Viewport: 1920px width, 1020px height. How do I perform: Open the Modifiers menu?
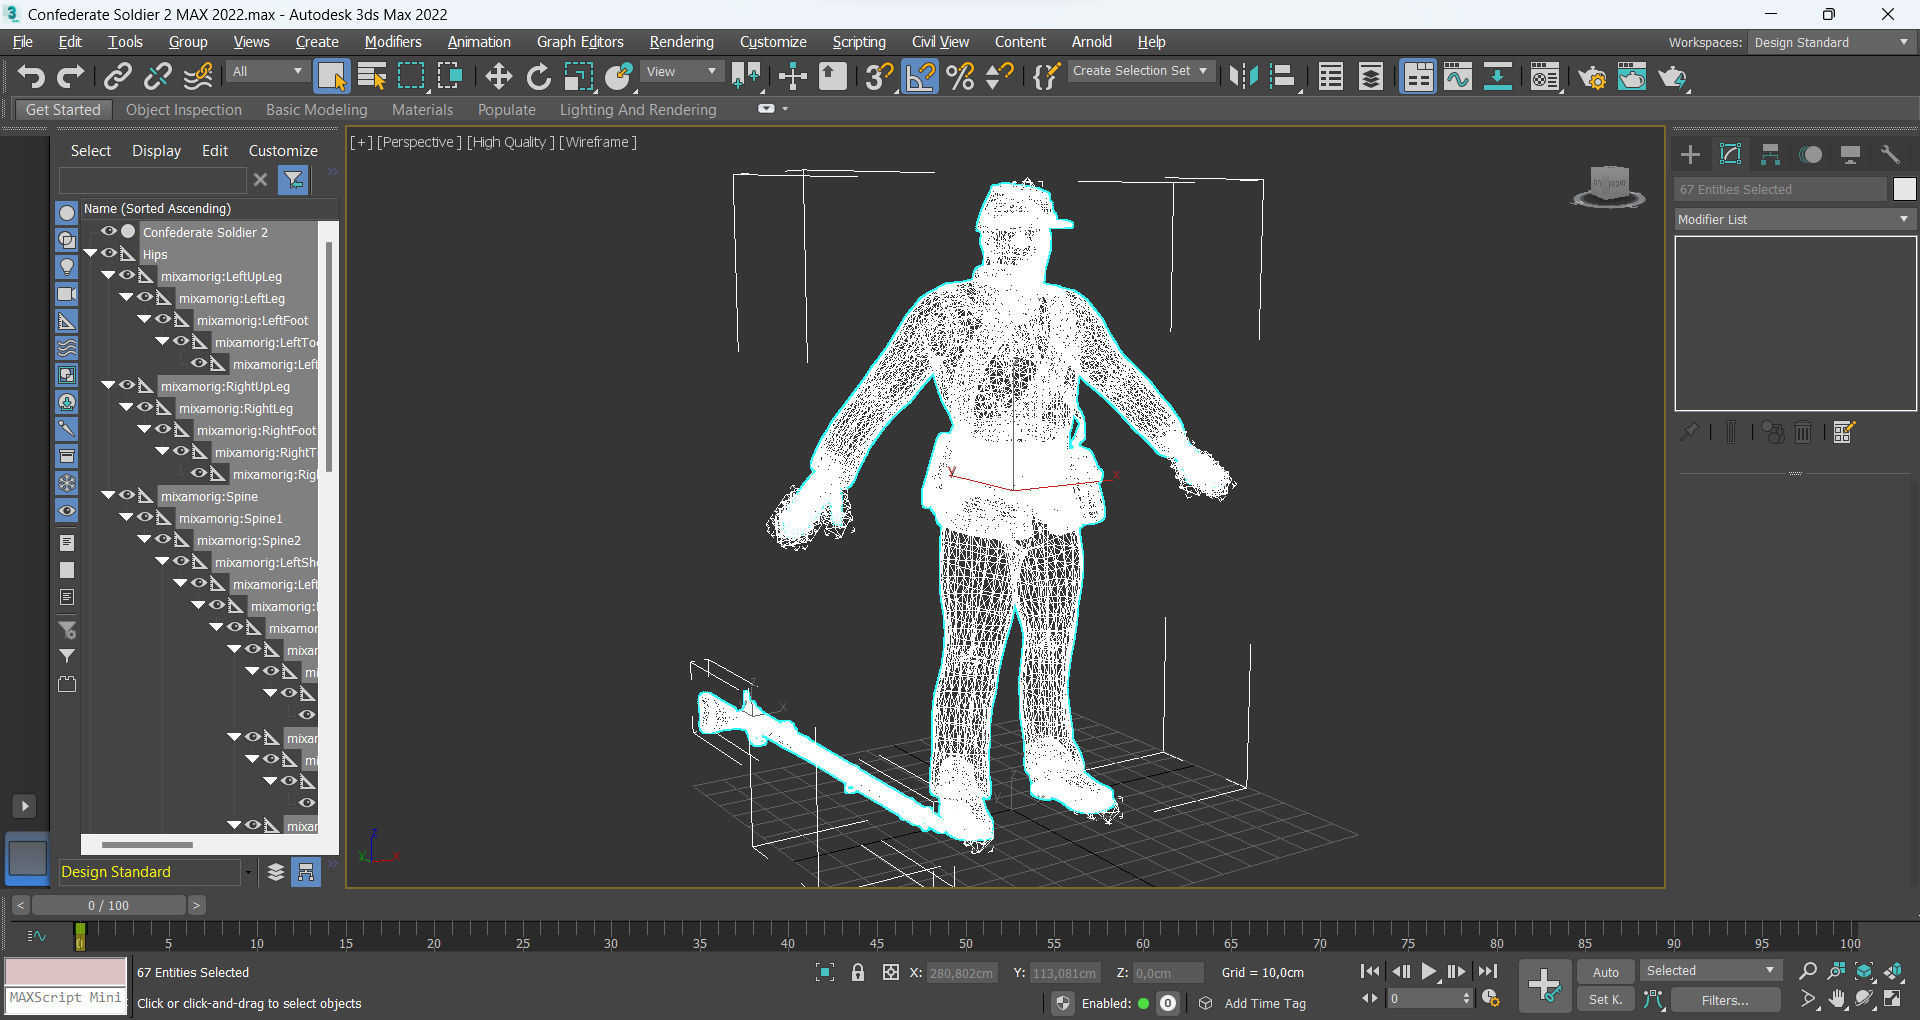[393, 42]
